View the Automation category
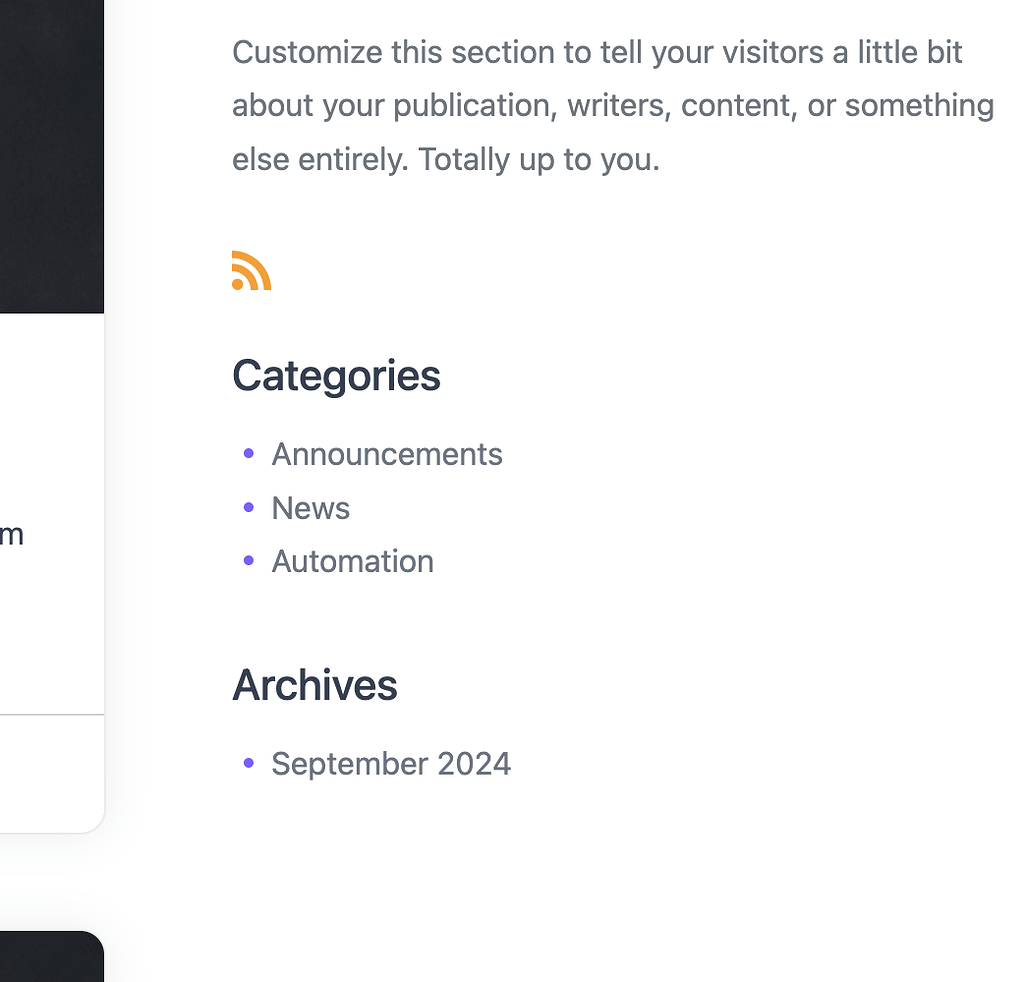The image size is (1024, 982). (352, 561)
